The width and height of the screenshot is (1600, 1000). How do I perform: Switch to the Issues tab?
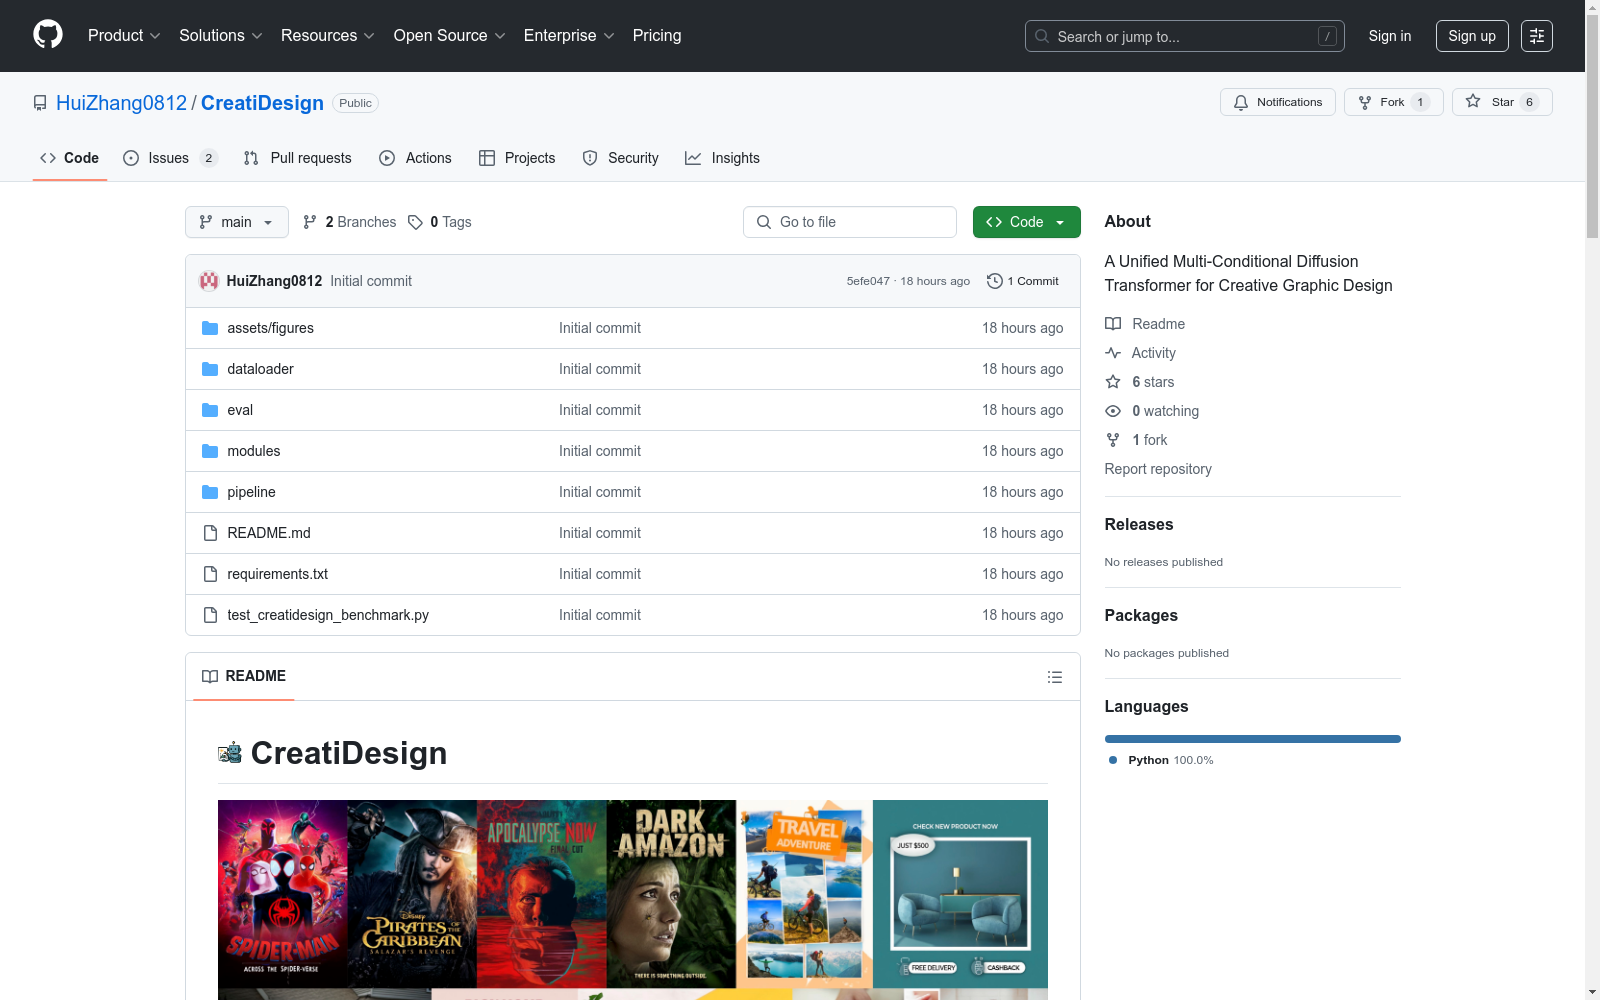(x=170, y=158)
